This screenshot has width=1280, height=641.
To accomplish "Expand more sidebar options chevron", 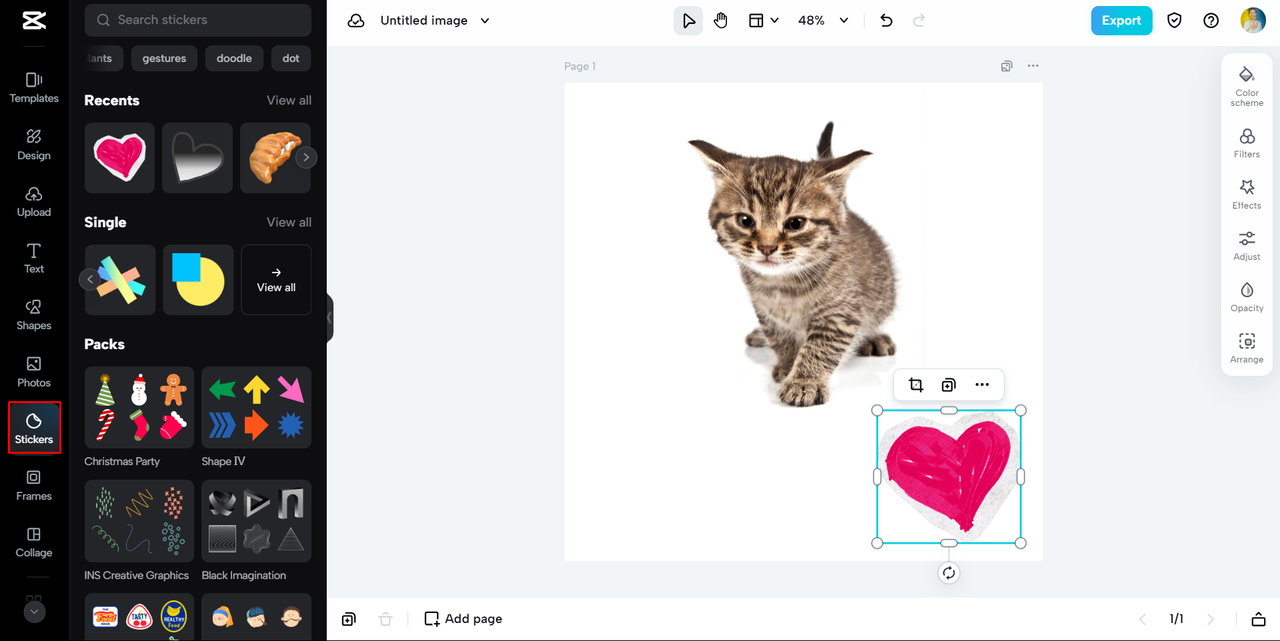I will [34, 611].
